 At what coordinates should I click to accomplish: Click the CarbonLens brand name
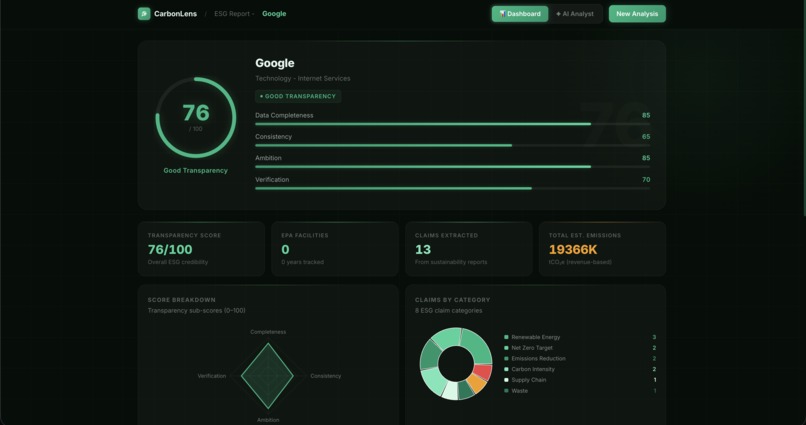175,14
